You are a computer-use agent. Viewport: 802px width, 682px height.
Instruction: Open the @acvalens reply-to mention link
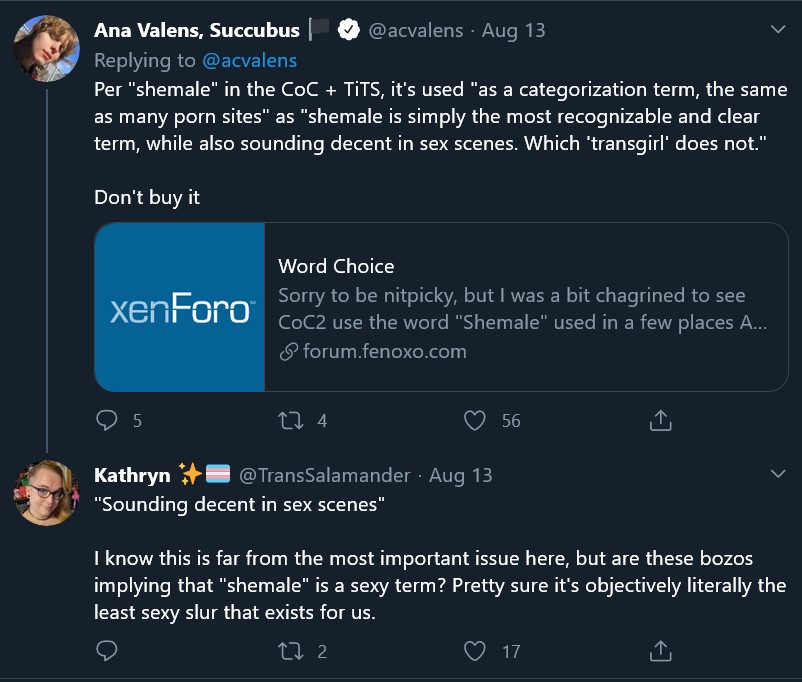[250, 60]
